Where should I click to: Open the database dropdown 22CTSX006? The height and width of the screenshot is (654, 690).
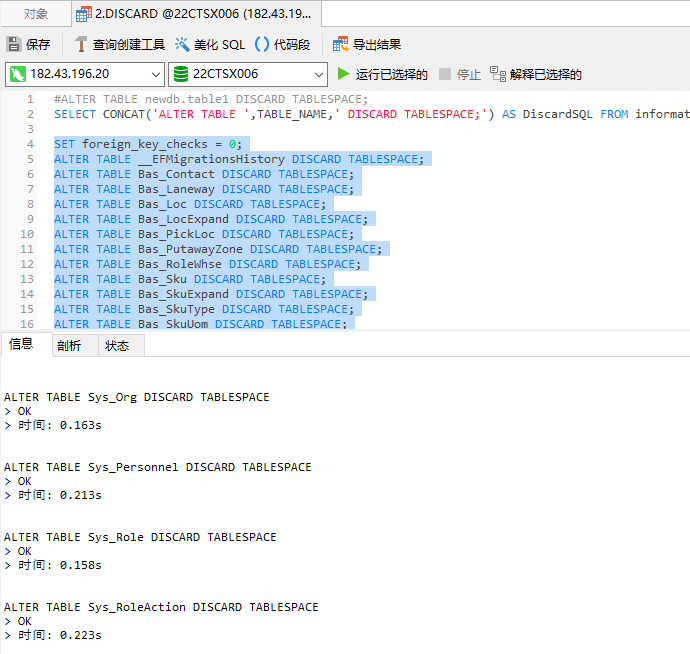[248, 74]
